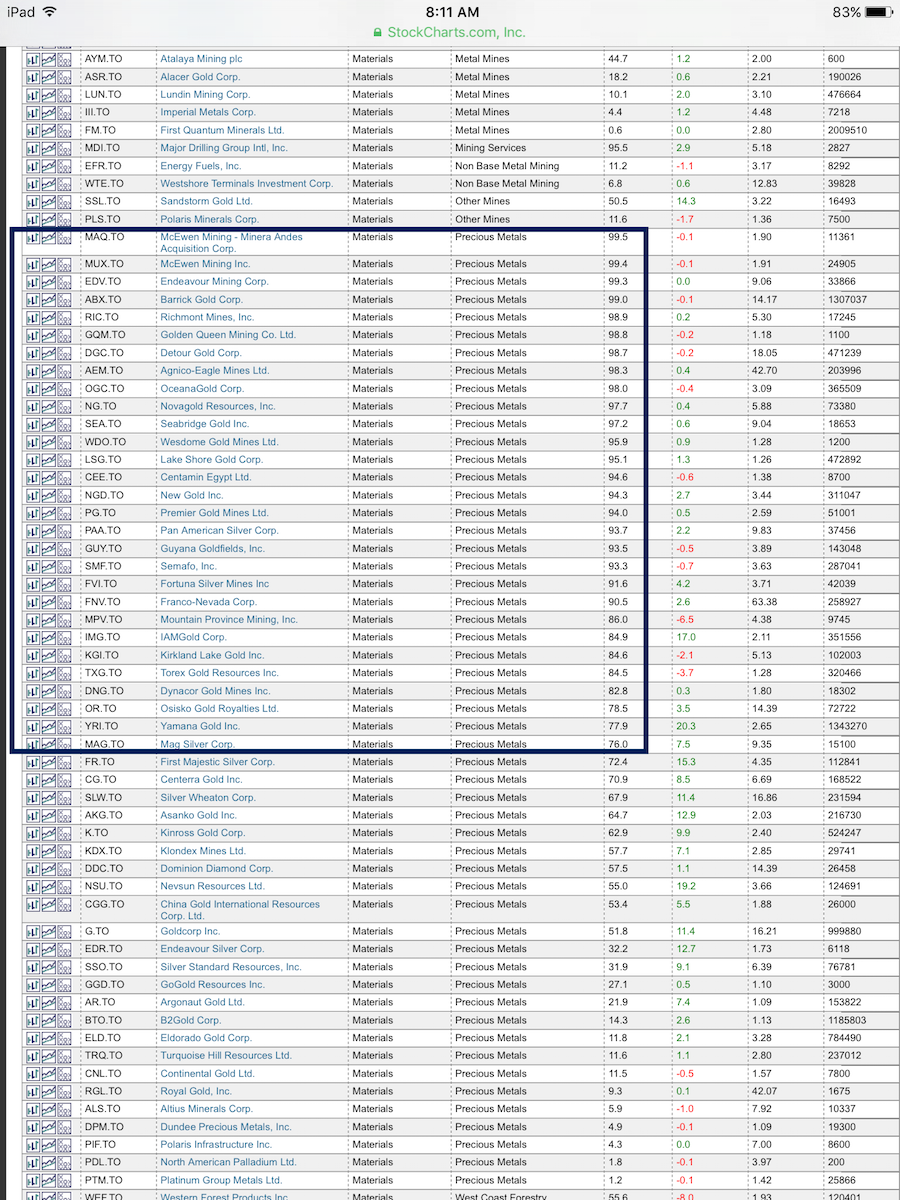
Task: Select the TXG.TO ticker symbol cell
Action: point(103,673)
